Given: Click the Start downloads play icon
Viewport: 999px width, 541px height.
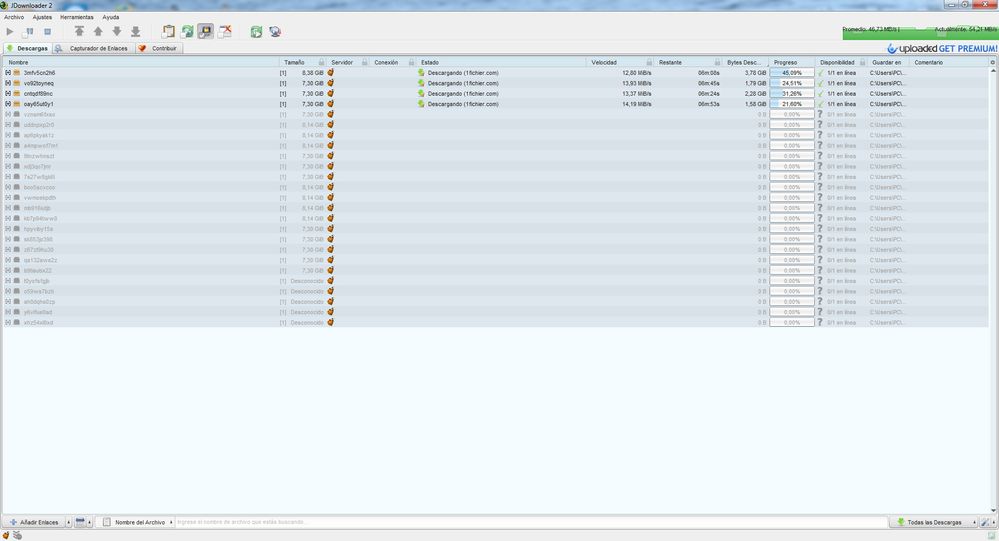Looking at the screenshot, I should [x=10, y=32].
